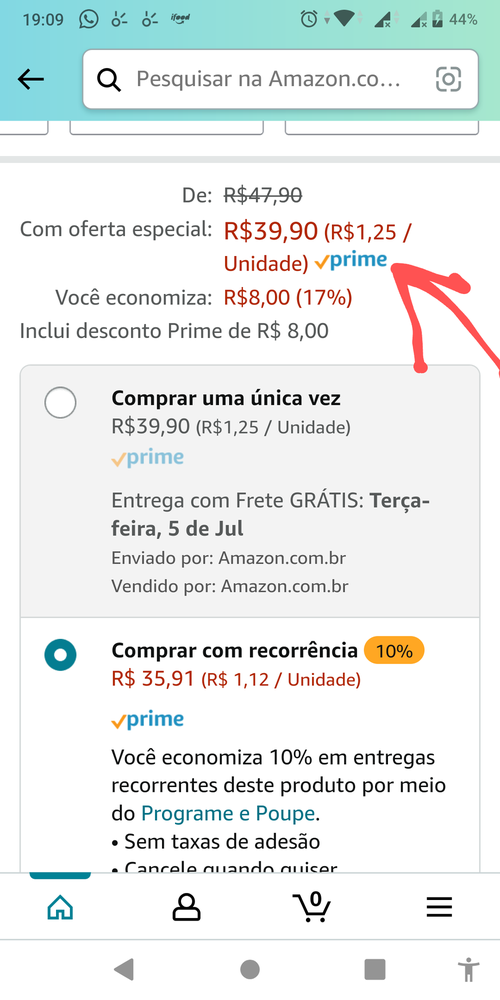The width and height of the screenshot is (500, 1000).
Task: Tap the back arrow in header
Action: (31, 80)
